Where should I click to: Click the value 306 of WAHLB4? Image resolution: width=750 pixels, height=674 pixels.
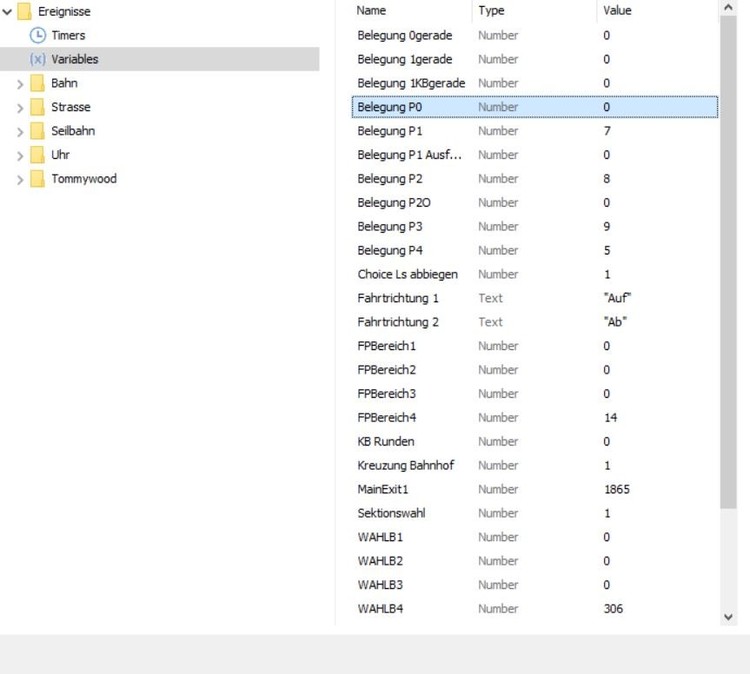tap(613, 609)
